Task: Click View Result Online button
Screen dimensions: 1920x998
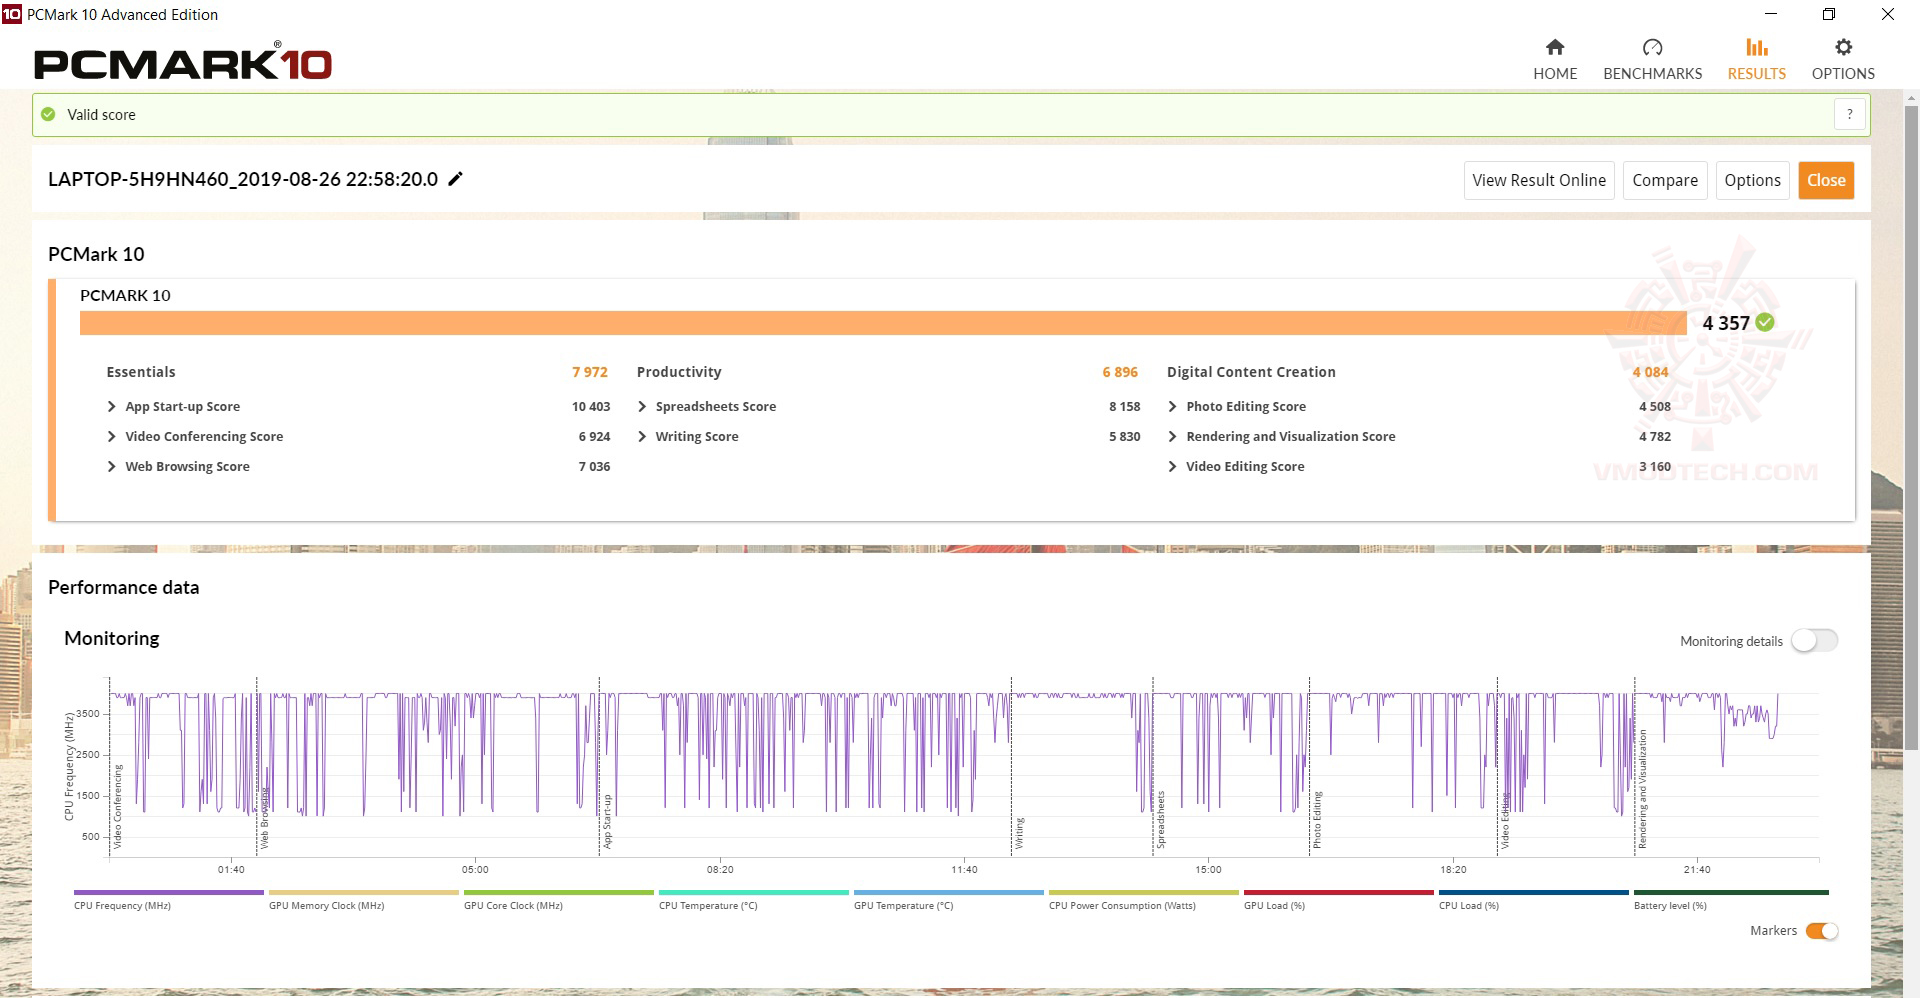Action: click(1539, 180)
